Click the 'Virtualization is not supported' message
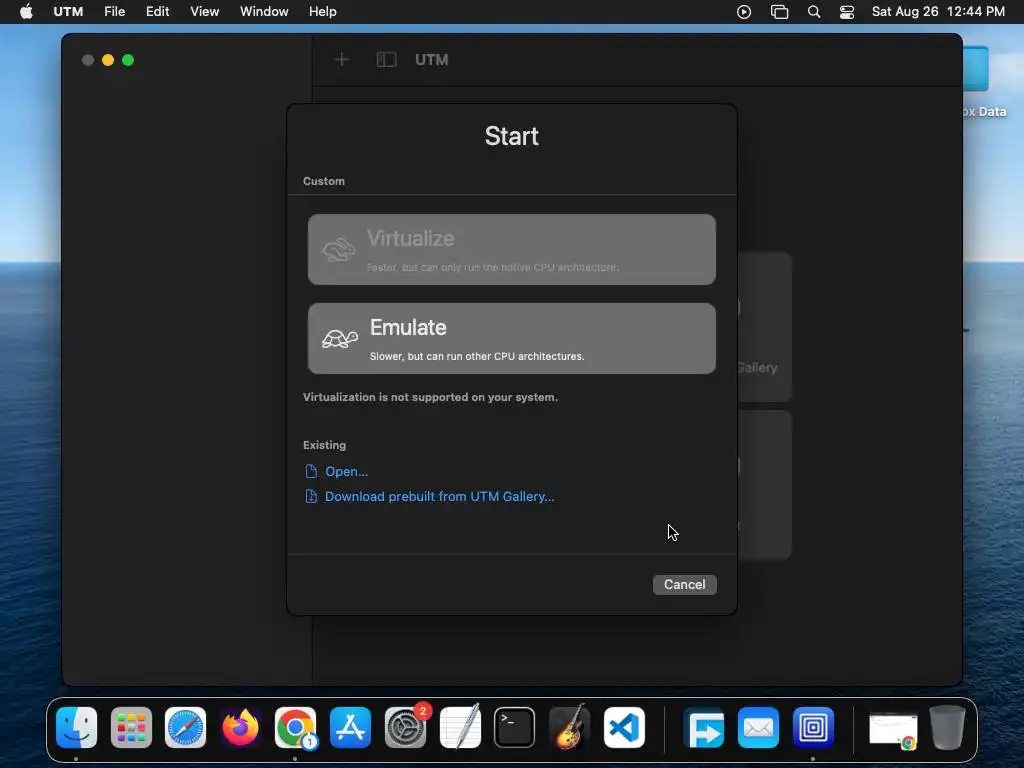This screenshot has width=1024, height=768. pos(430,397)
